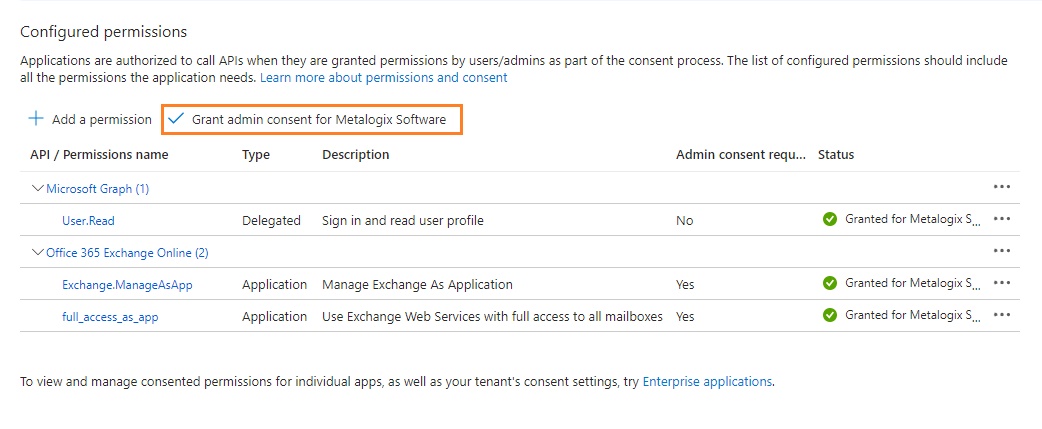1042x429 pixels.
Task: Click the Type column header
Action: [x=256, y=155]
